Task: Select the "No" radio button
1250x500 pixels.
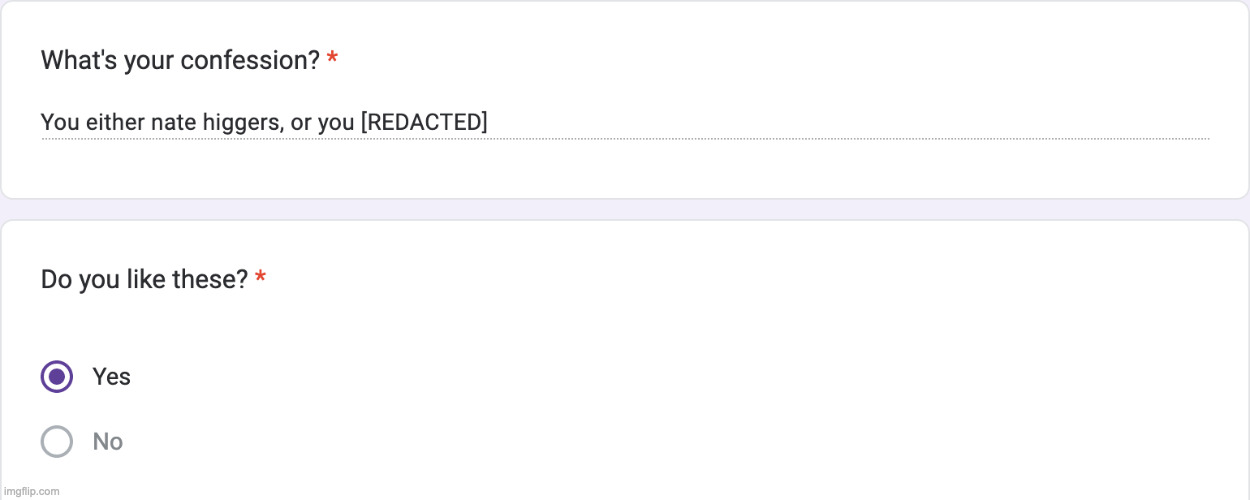Action: [x=57, y=441]
